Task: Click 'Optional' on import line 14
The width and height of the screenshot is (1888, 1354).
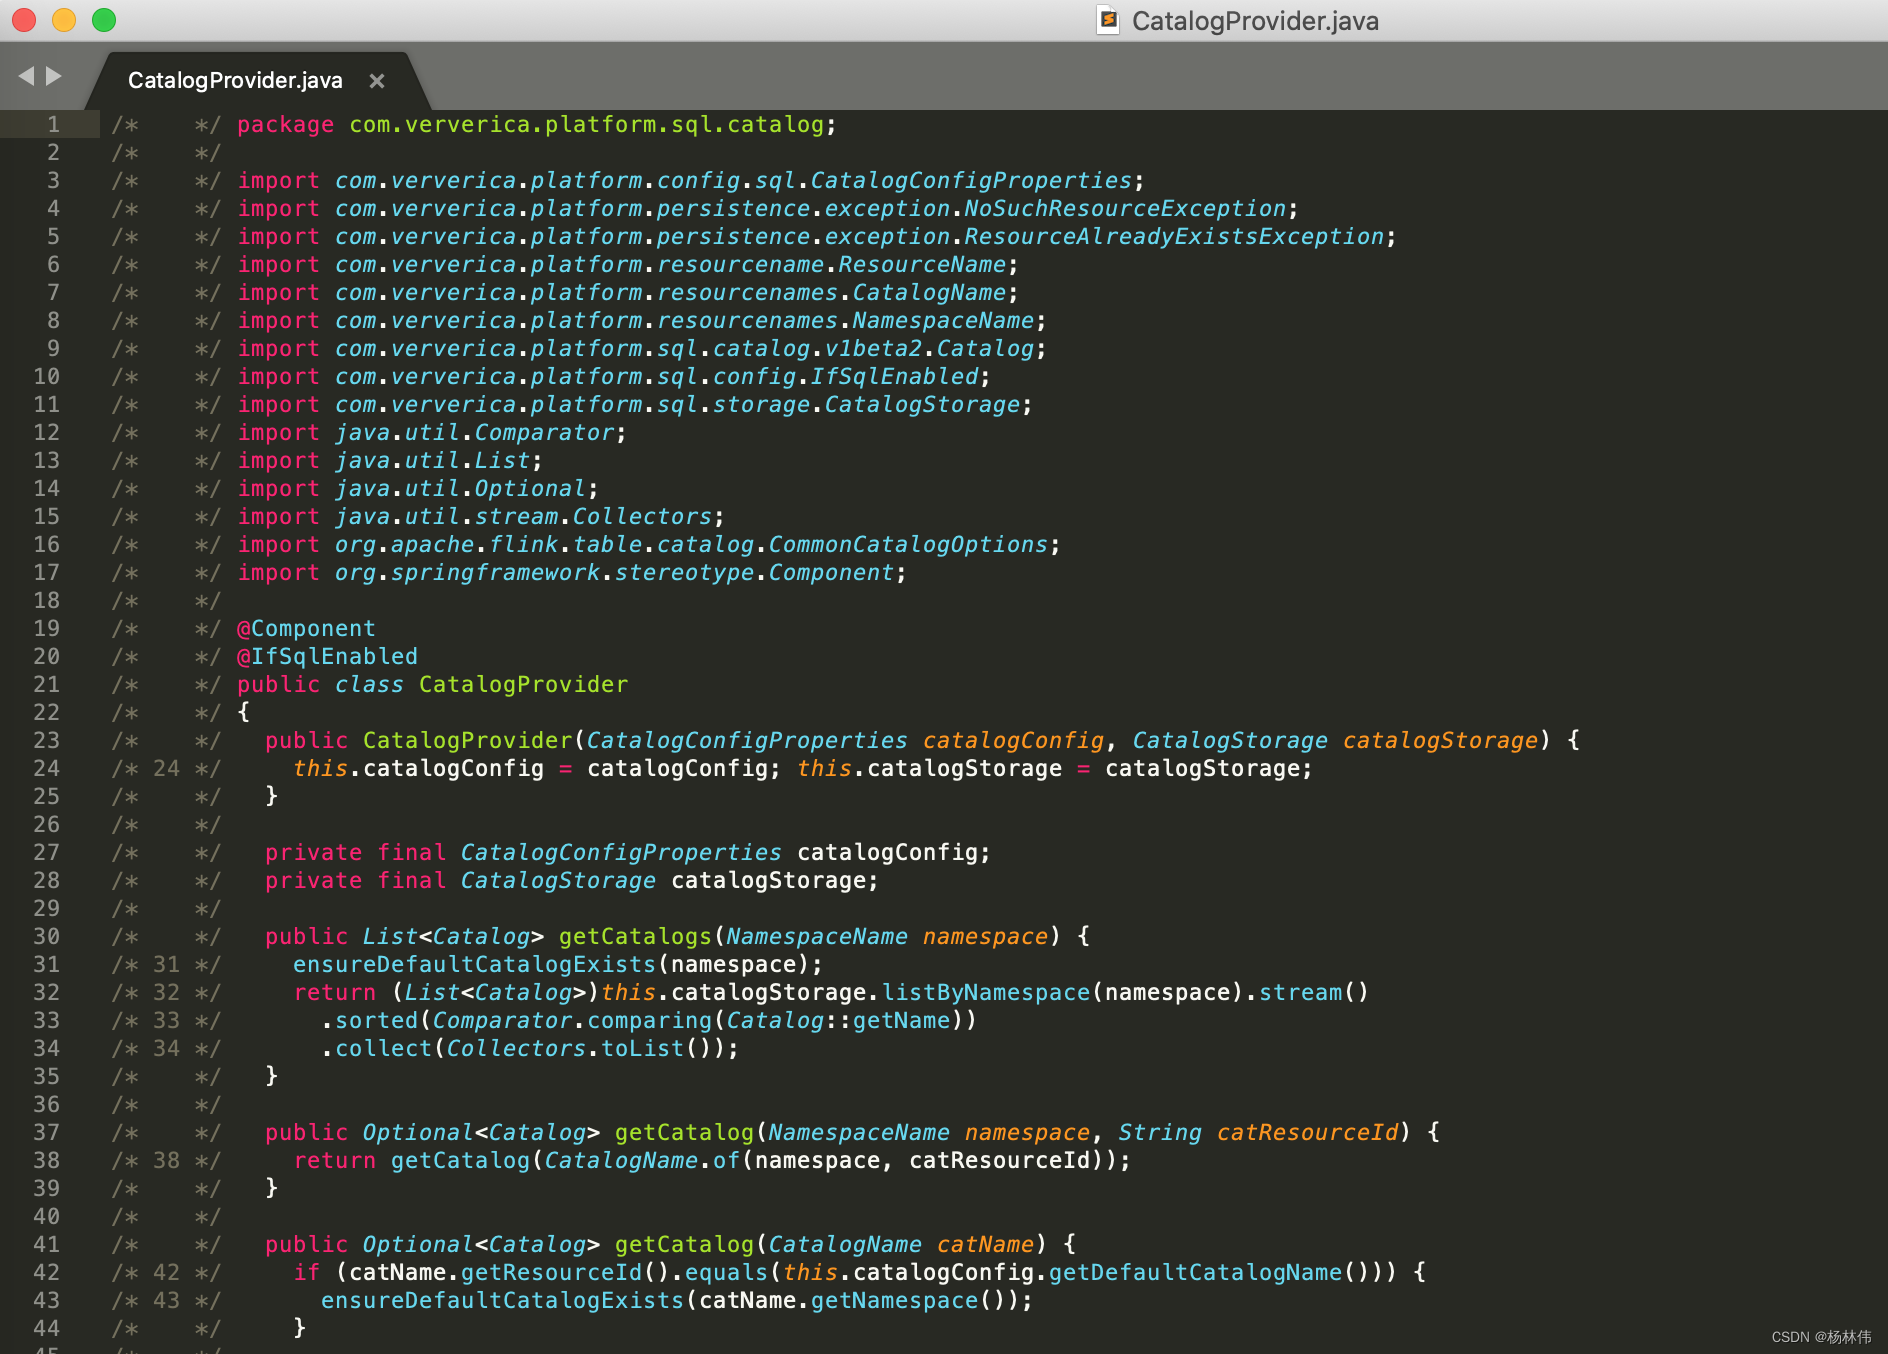Action: pos(530,489)
